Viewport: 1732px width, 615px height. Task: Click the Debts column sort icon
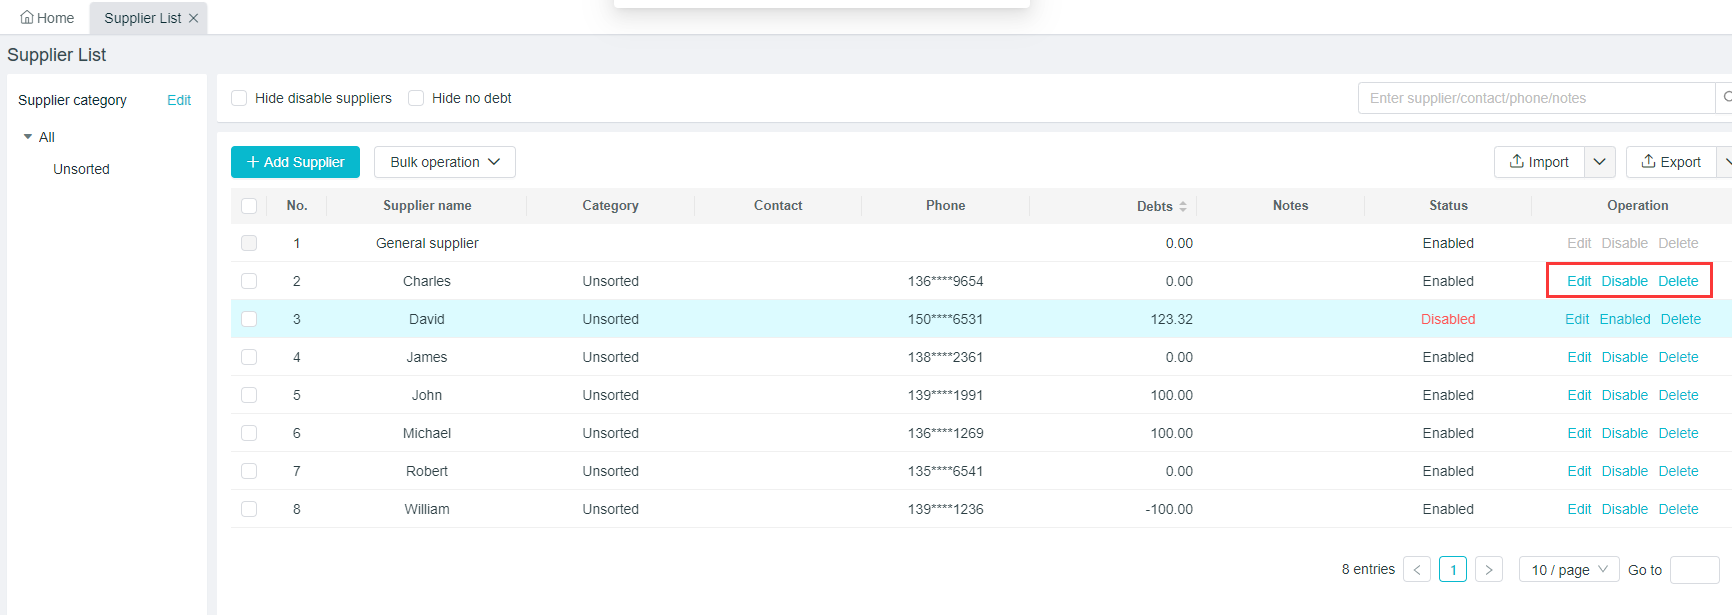(1183, 206)
